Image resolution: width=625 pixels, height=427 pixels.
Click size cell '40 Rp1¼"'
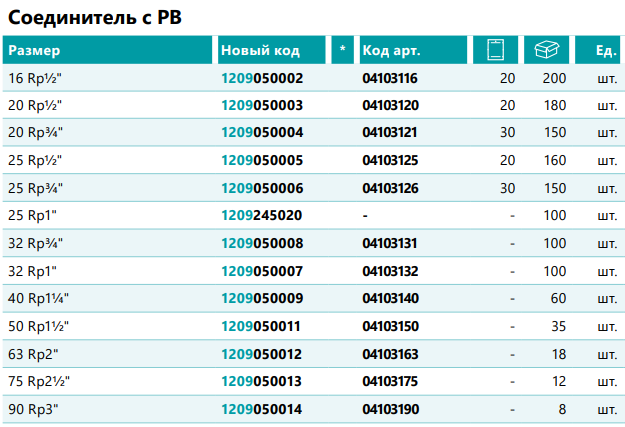pyautogui.click(x=38, y=298)
